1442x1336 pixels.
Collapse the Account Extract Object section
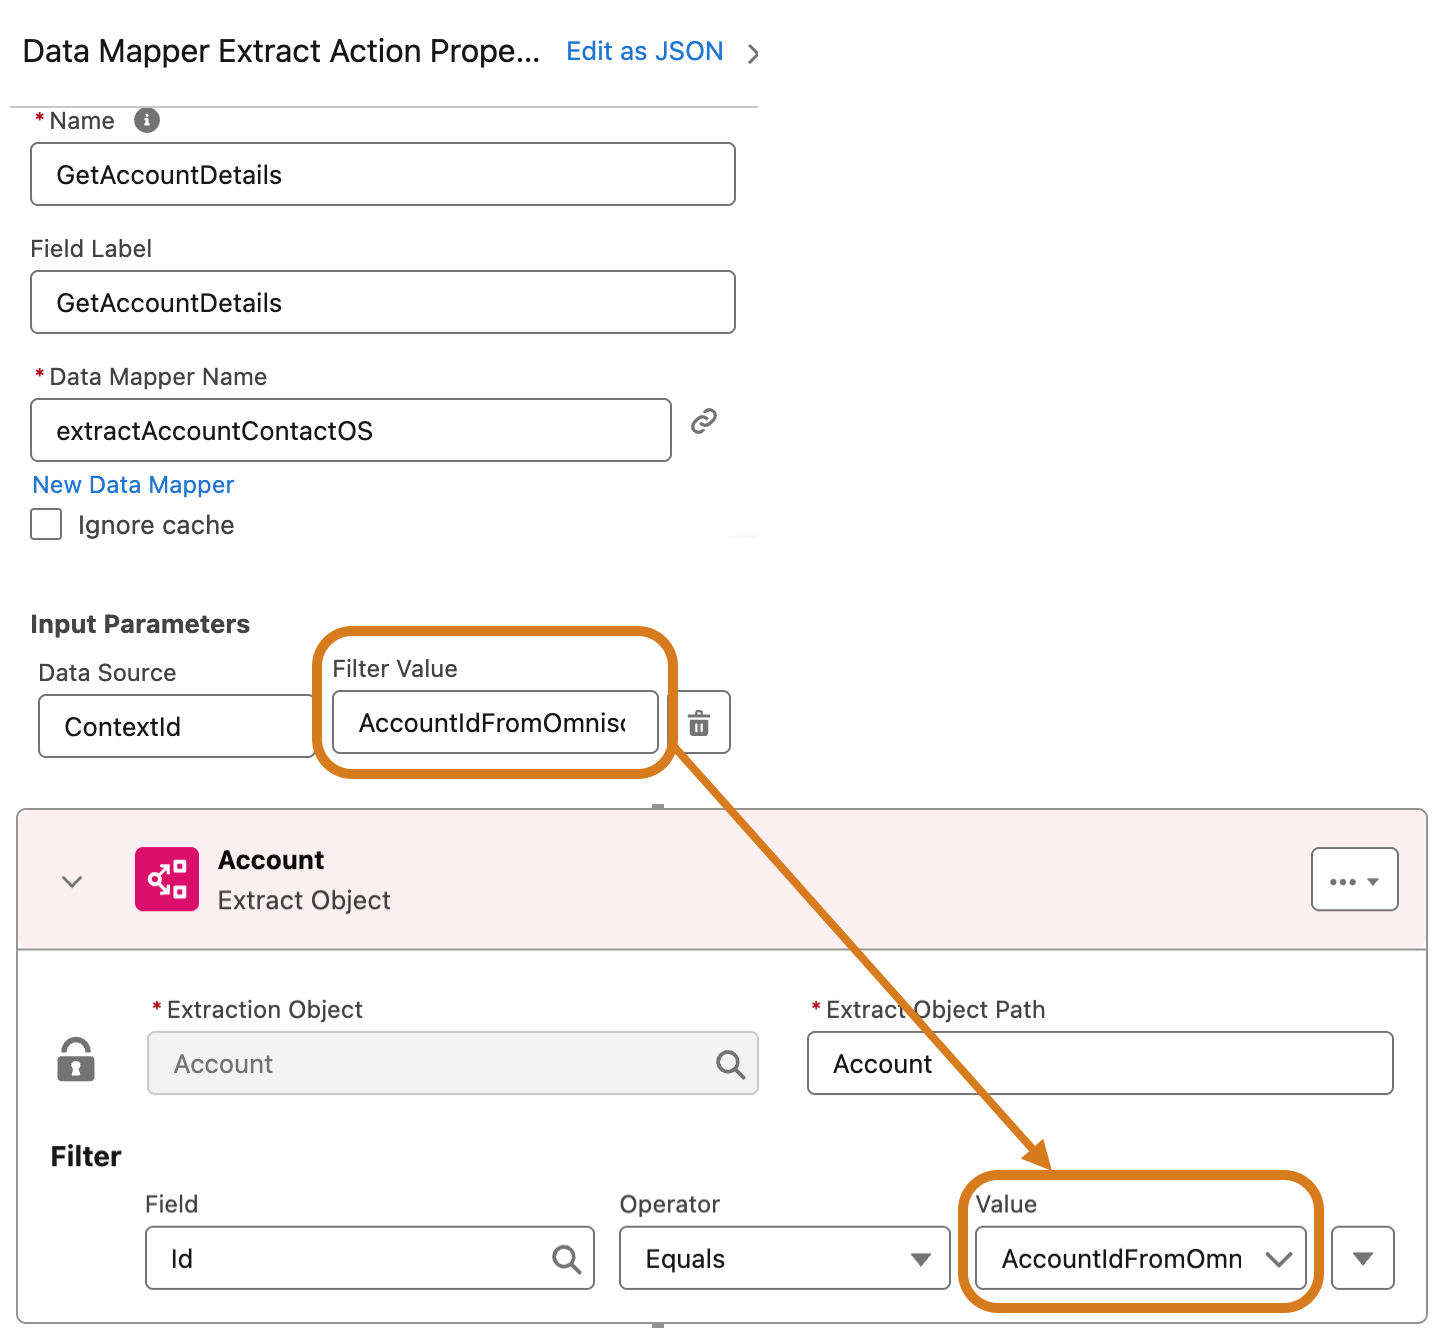click(71, 881)
